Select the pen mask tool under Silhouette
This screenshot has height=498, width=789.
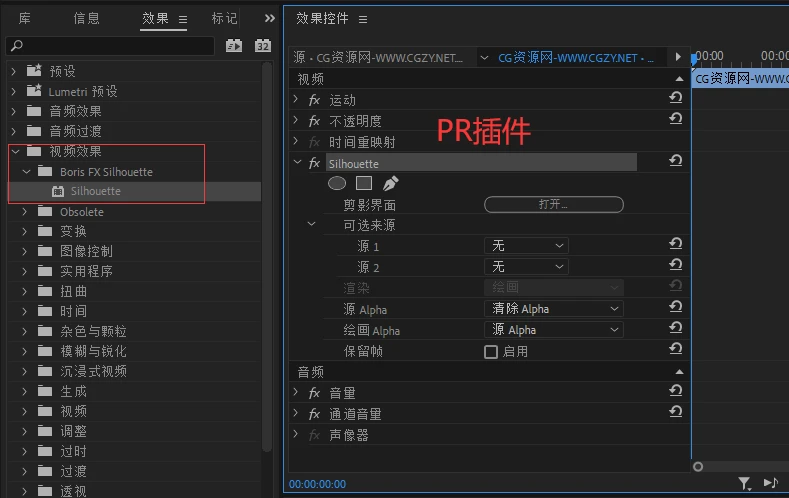point(390,183)
